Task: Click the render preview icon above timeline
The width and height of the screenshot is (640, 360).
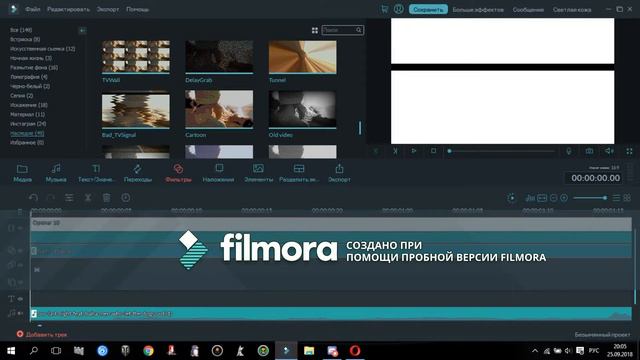Action: pyautogui.click(x=511, y=198)
